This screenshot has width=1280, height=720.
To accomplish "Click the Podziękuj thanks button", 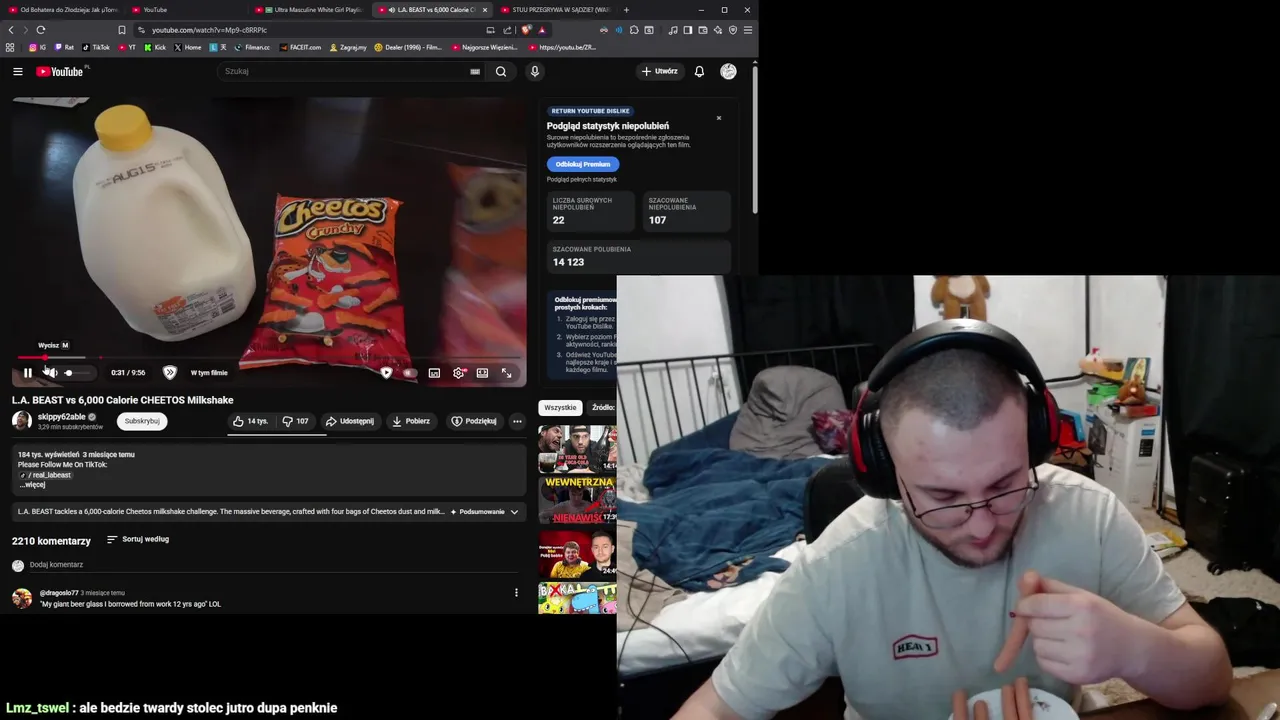I will pyautogui.click(x=474, y=421).
